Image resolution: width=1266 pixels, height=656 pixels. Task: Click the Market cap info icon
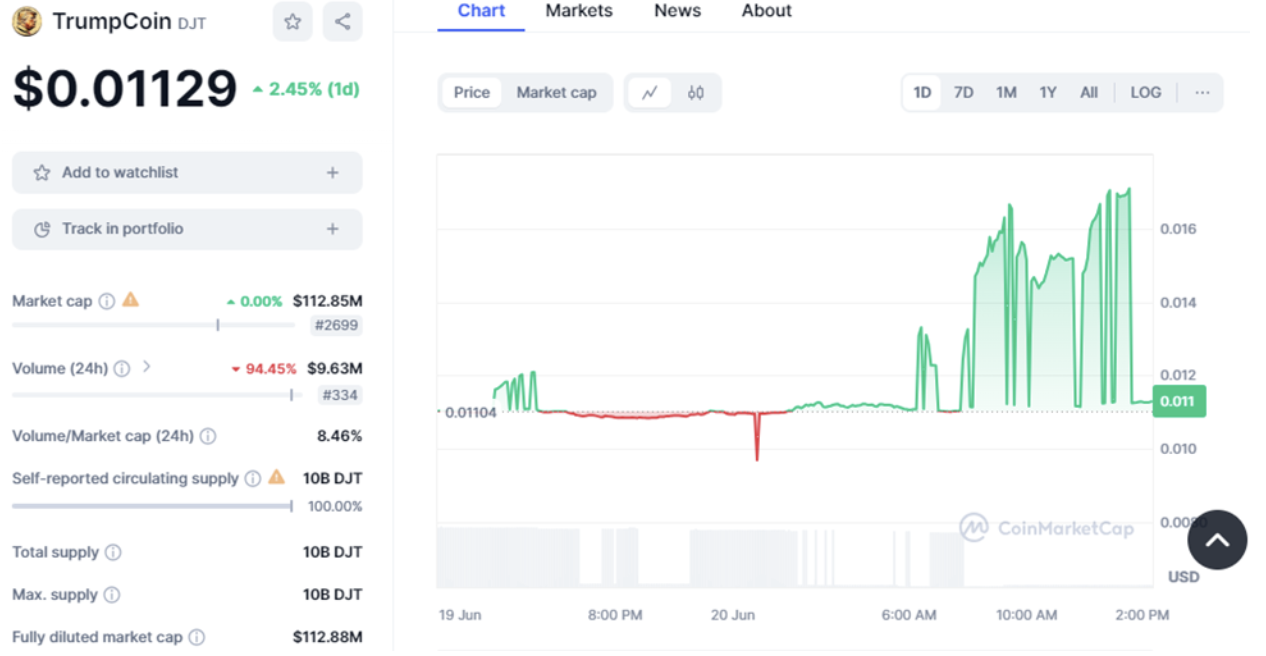(x=107, y=301)
